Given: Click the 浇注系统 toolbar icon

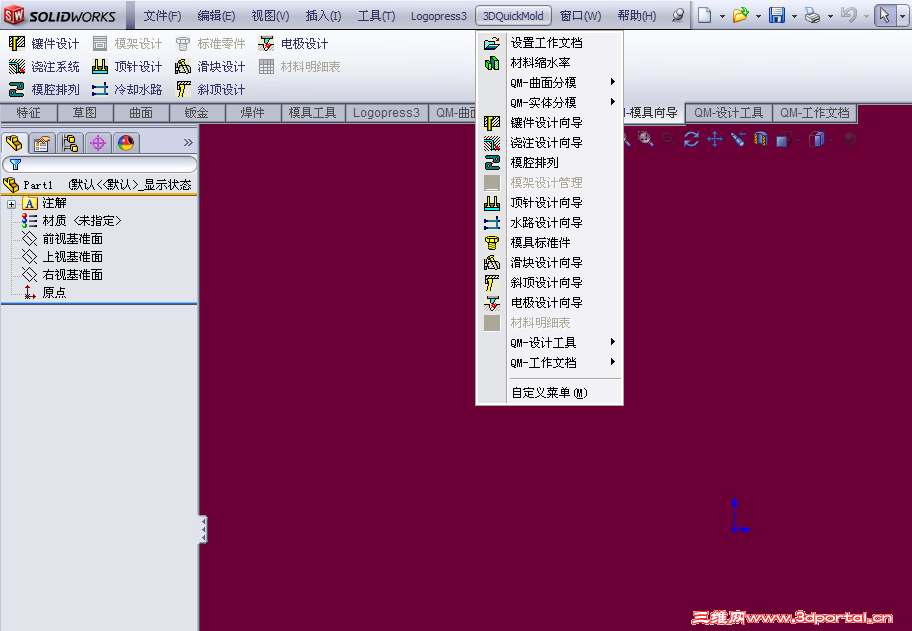Looking at the screenshot, I should pos(17,66).
